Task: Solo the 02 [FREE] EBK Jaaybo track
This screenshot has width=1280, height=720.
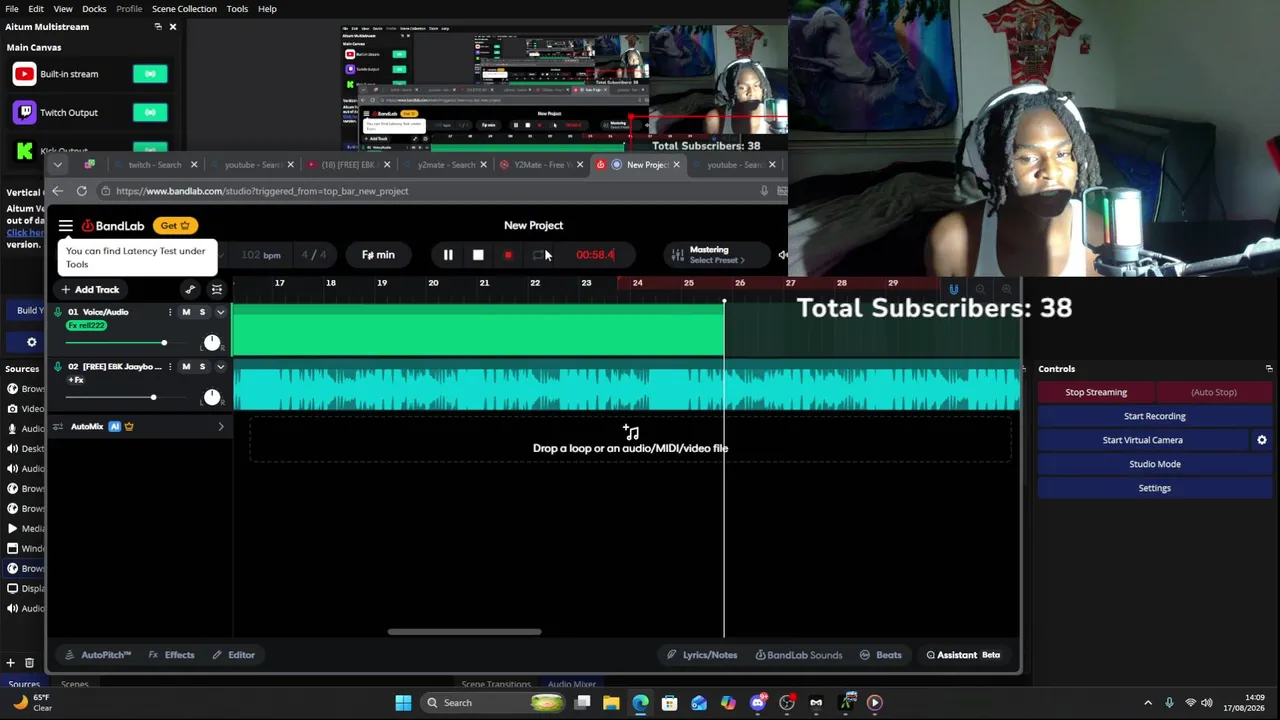Action: (x=202, y=367)
